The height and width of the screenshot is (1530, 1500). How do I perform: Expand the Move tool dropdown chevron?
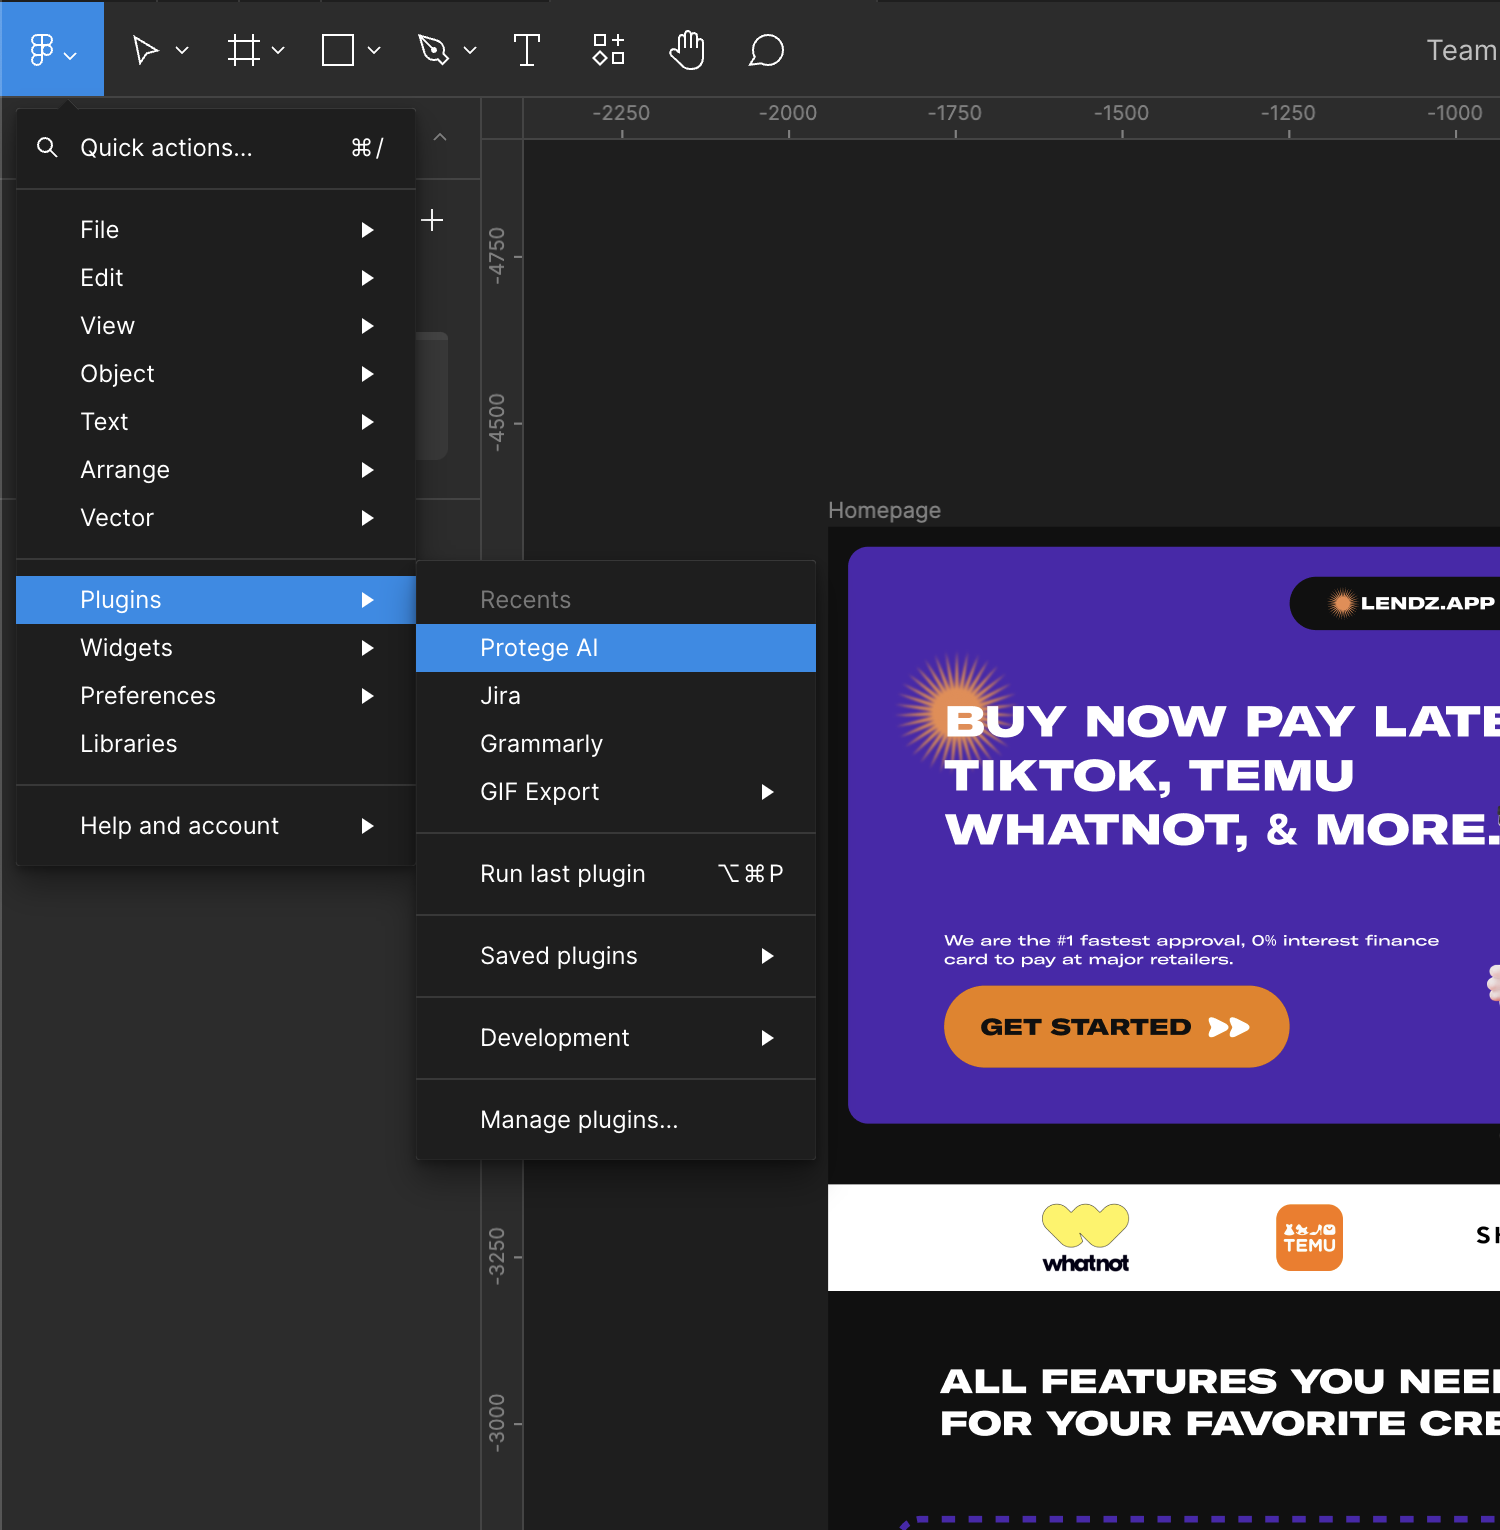(x=182, y=50)
